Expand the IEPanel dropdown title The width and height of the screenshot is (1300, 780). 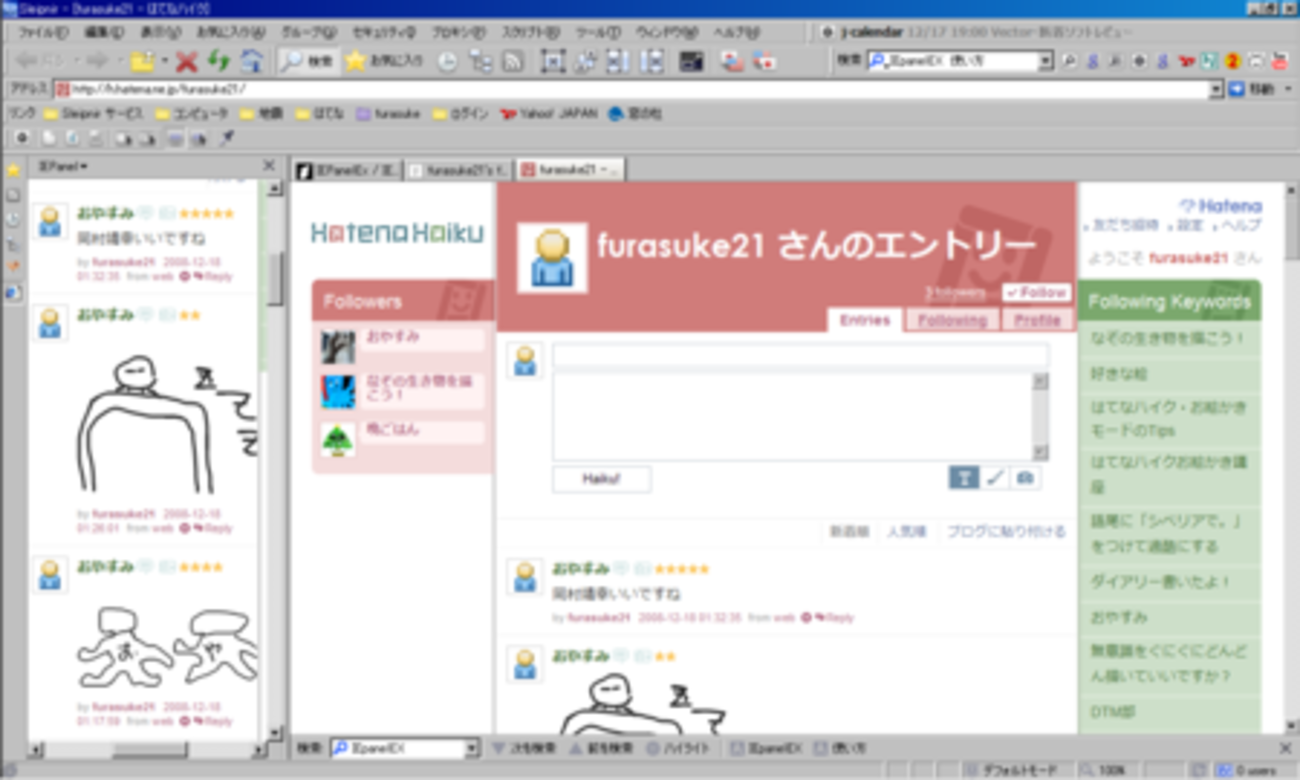(x=63, y=166)
